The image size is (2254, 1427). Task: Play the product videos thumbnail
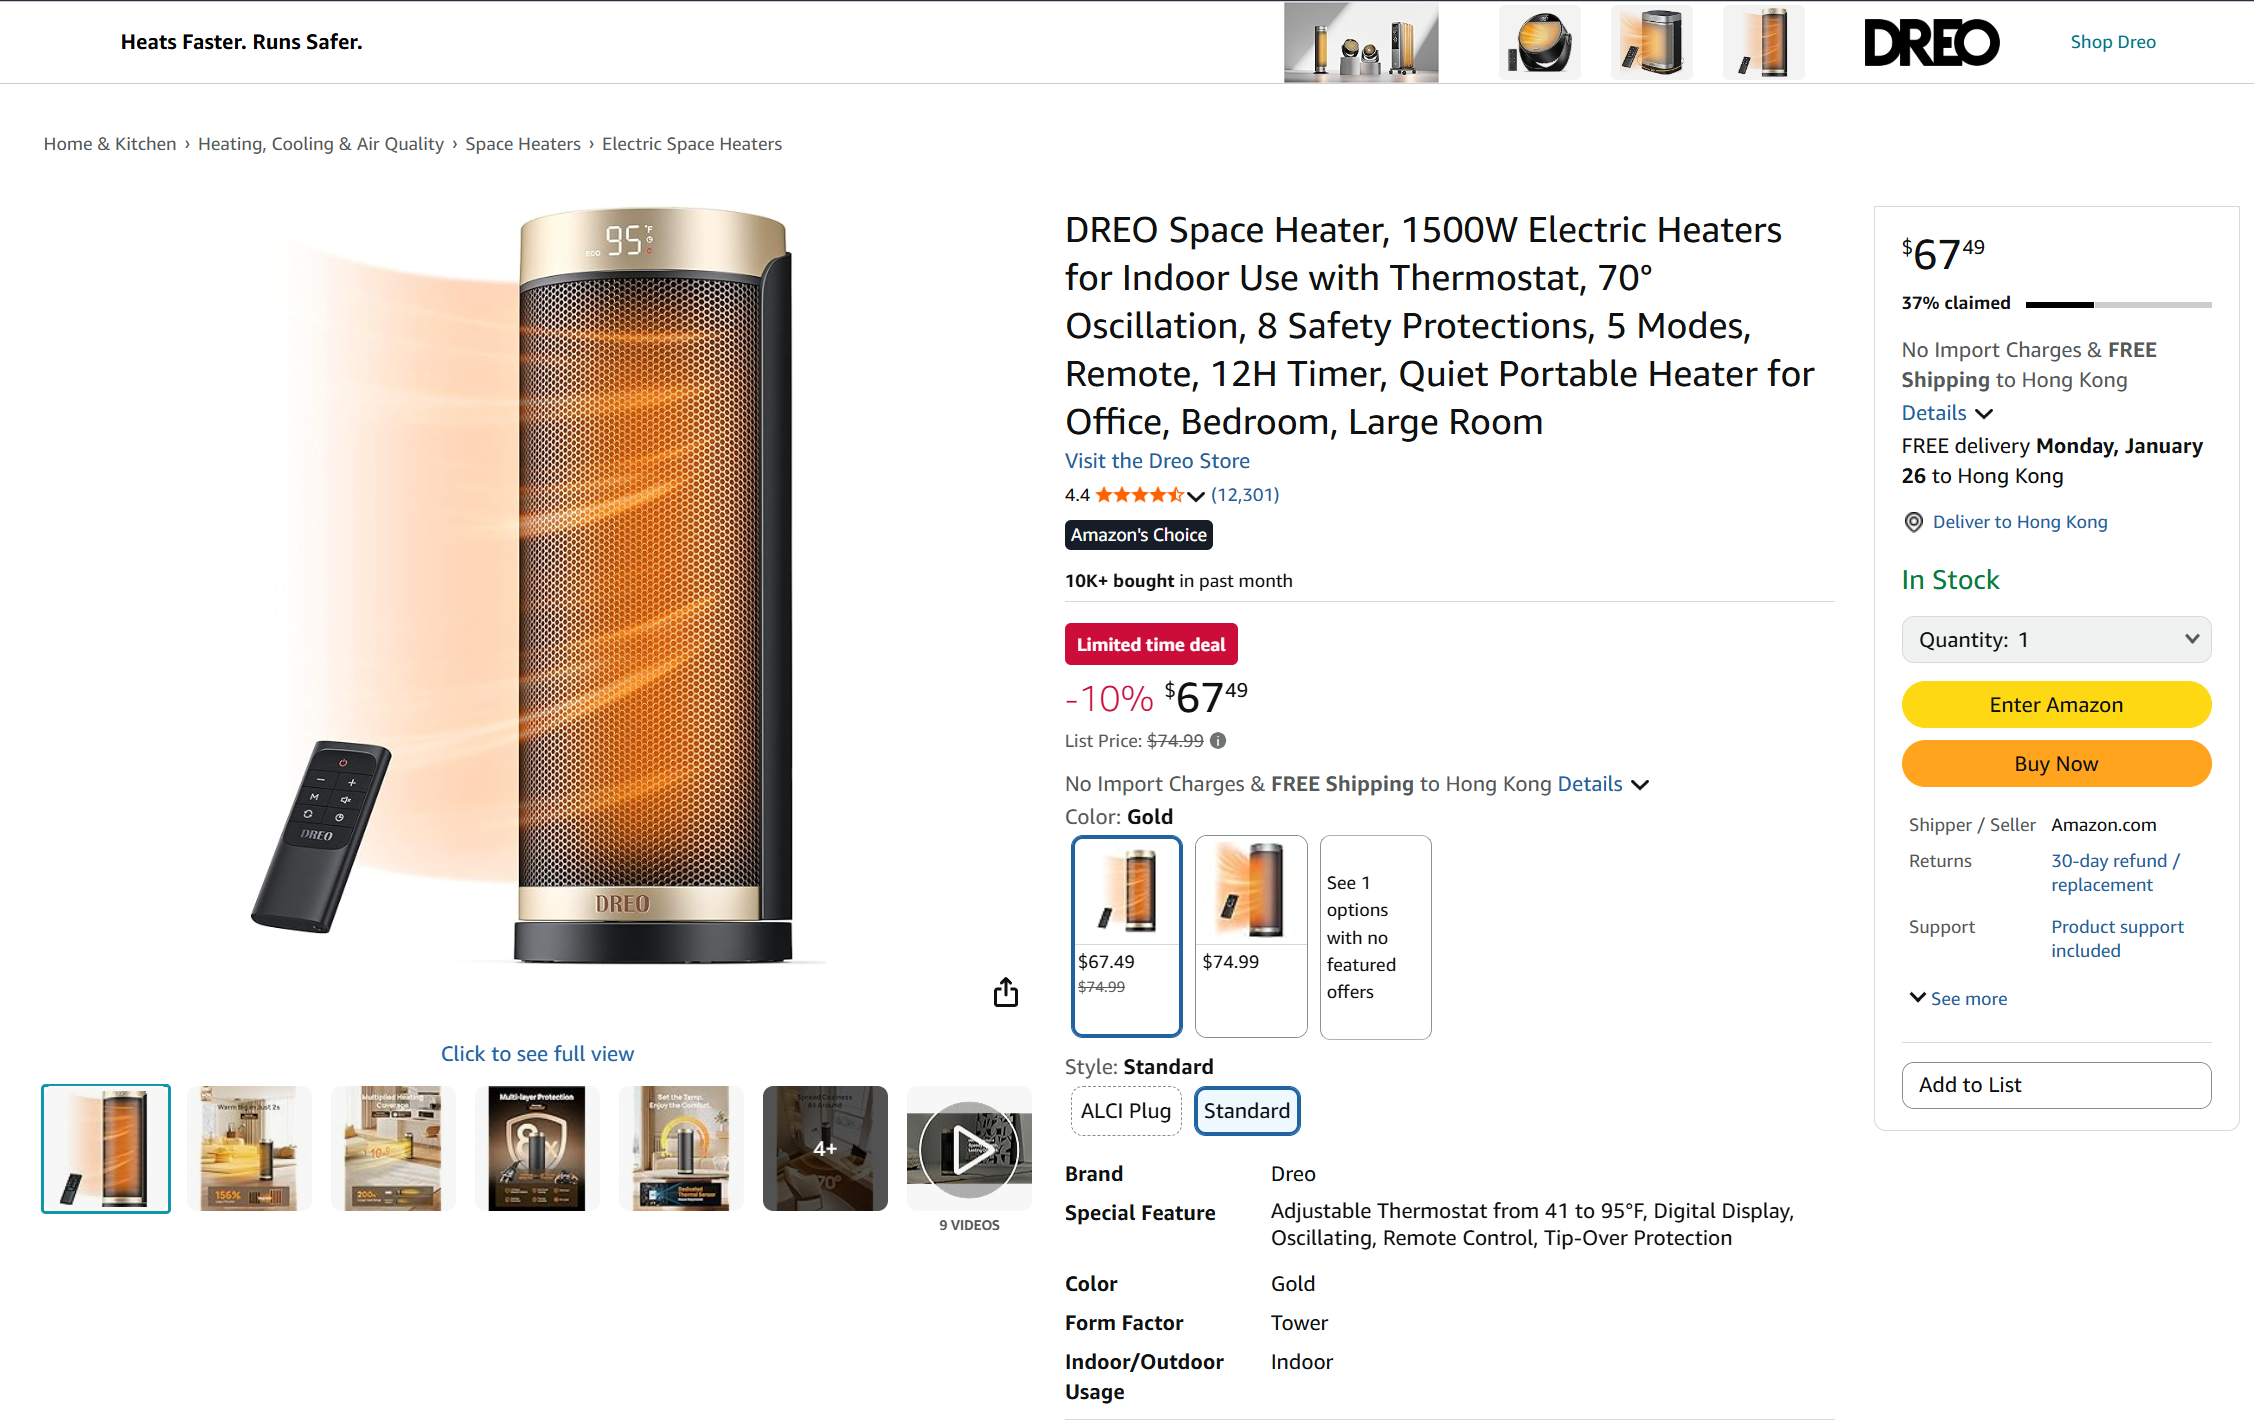click(968, 1148)
